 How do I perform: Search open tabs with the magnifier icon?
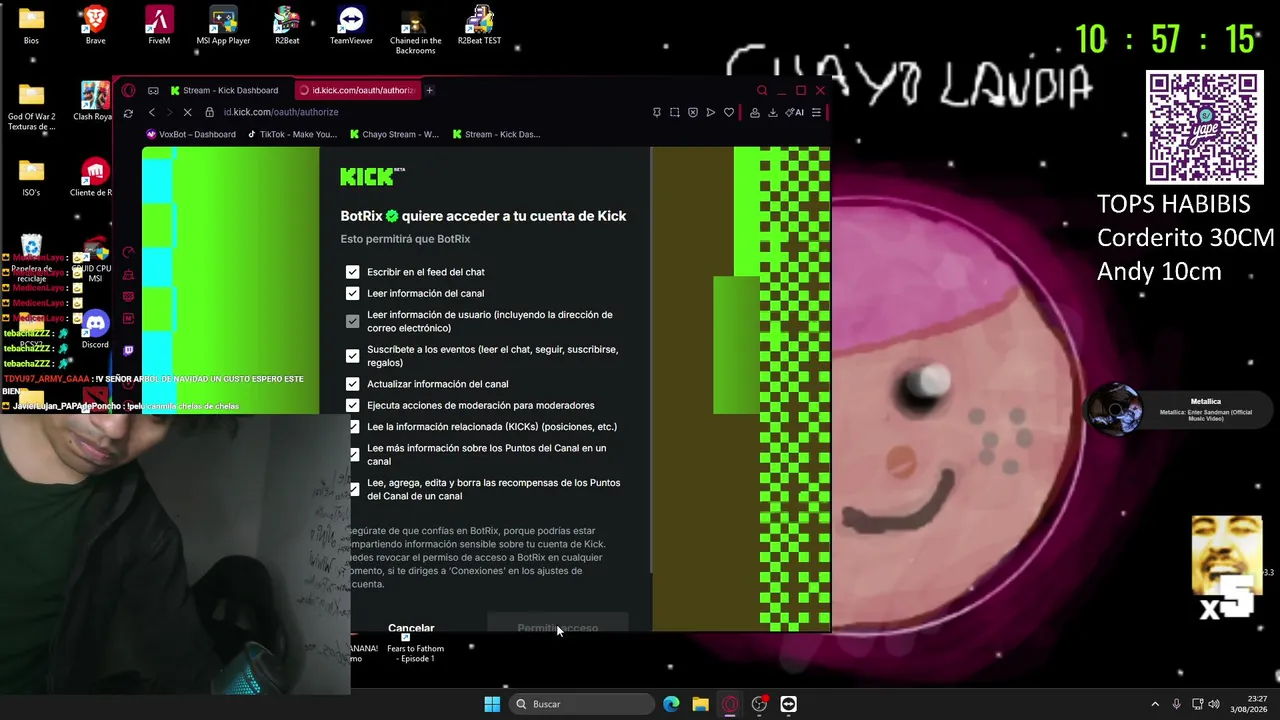click(762, 90)
